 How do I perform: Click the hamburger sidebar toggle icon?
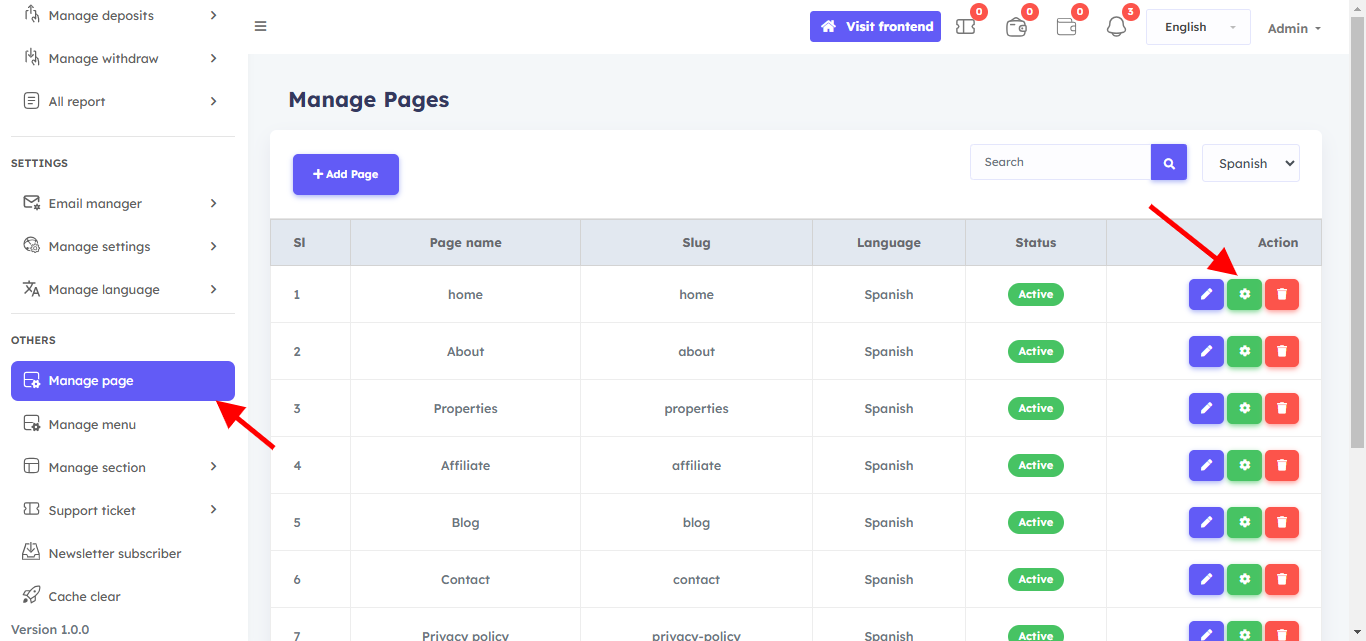point(260,27)
